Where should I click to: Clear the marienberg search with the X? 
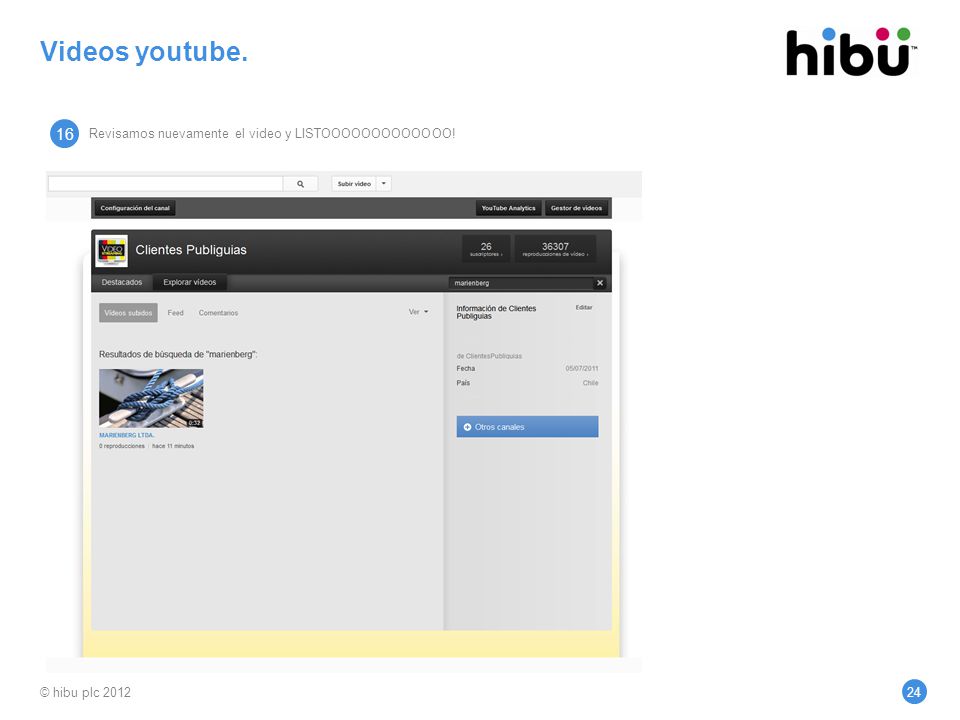point(600,283)
